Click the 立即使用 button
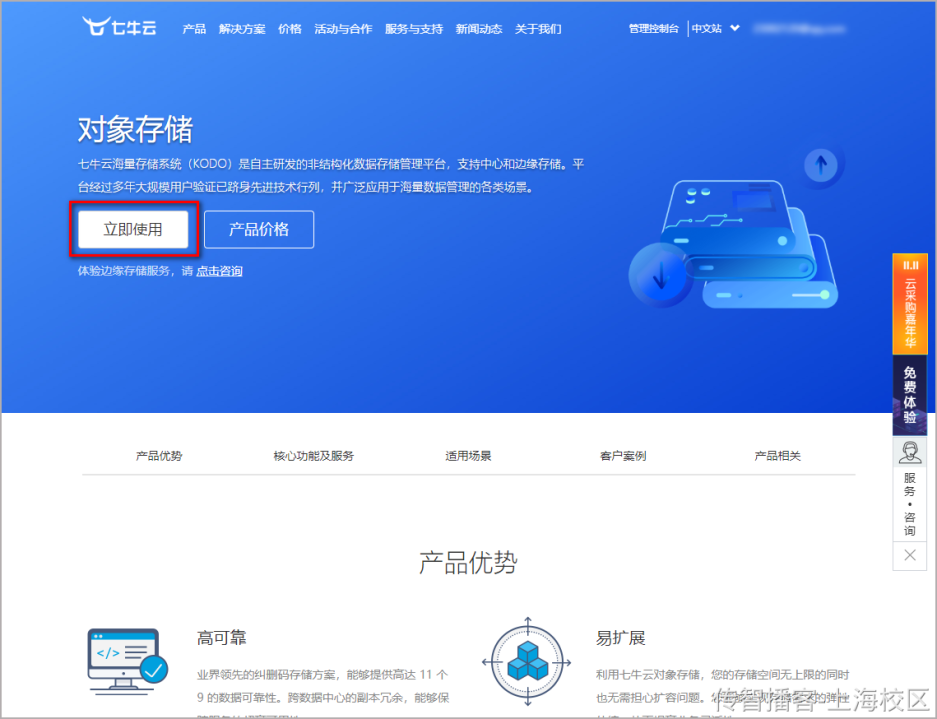The width and height of the screenshot is (937, 719). [133, 229]
